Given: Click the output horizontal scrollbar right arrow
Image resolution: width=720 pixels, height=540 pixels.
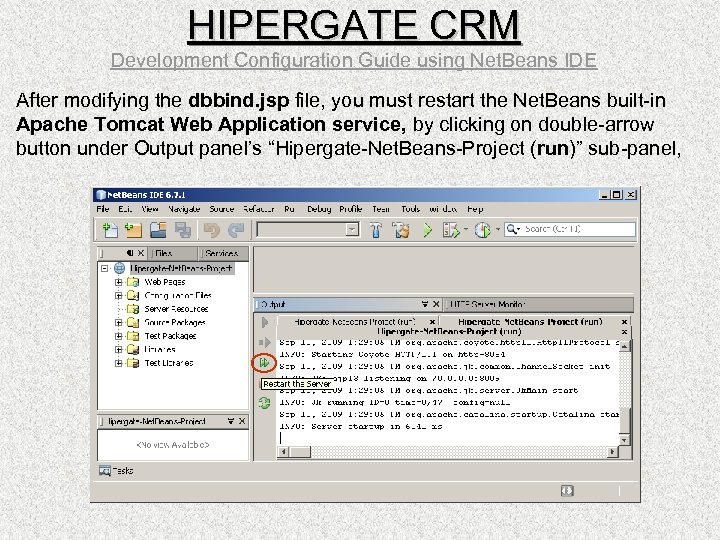Looking at the screenshot, I should (612, 452).
